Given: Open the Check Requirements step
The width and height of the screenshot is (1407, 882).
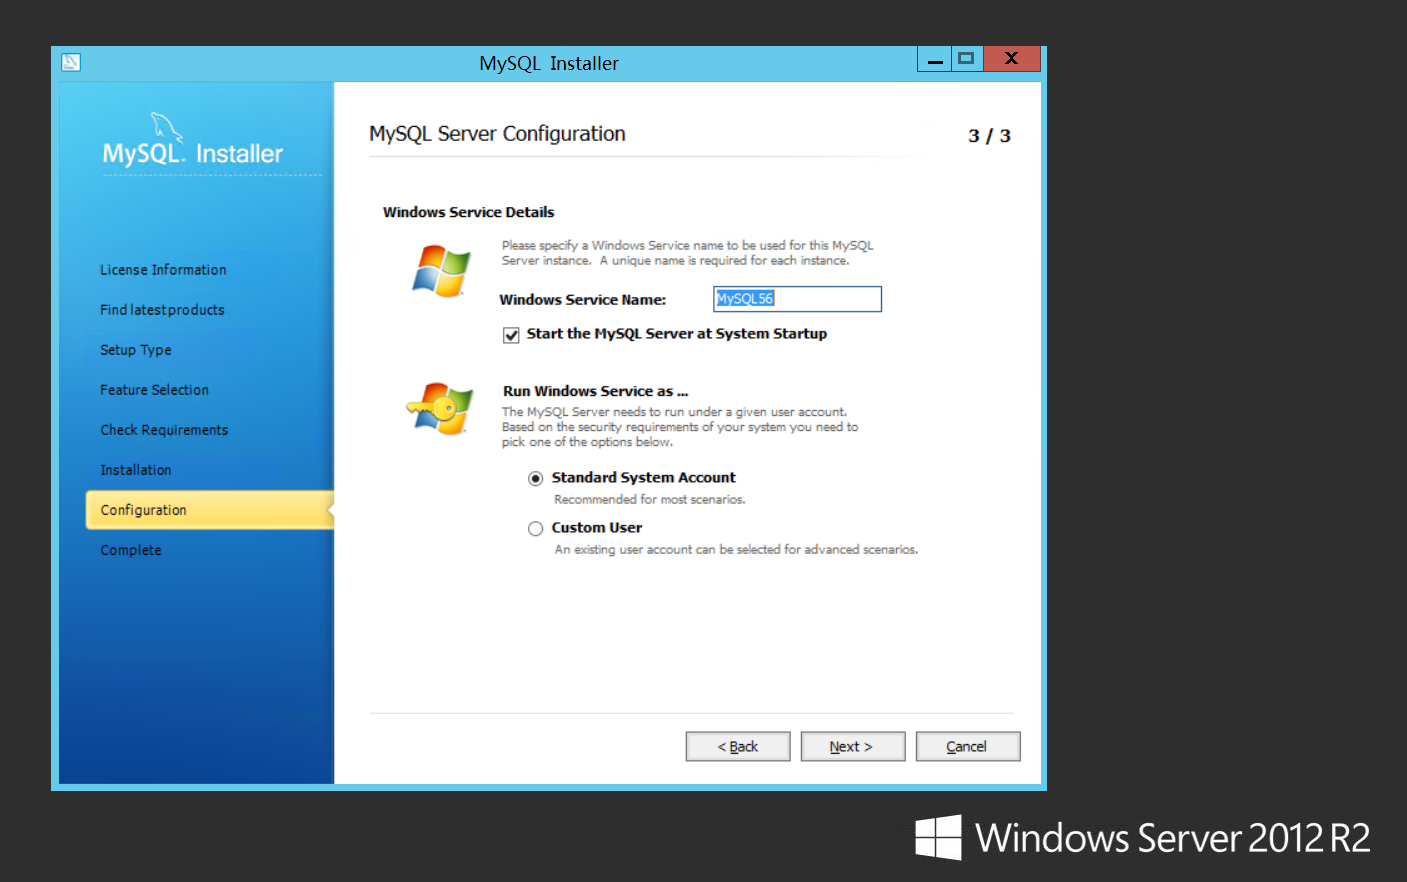Looking at the screenshot, I should [164, 430].
